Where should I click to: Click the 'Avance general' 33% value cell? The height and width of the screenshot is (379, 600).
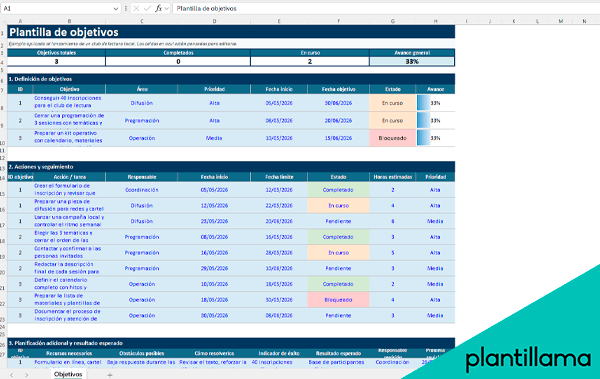(x=412, y=61)
